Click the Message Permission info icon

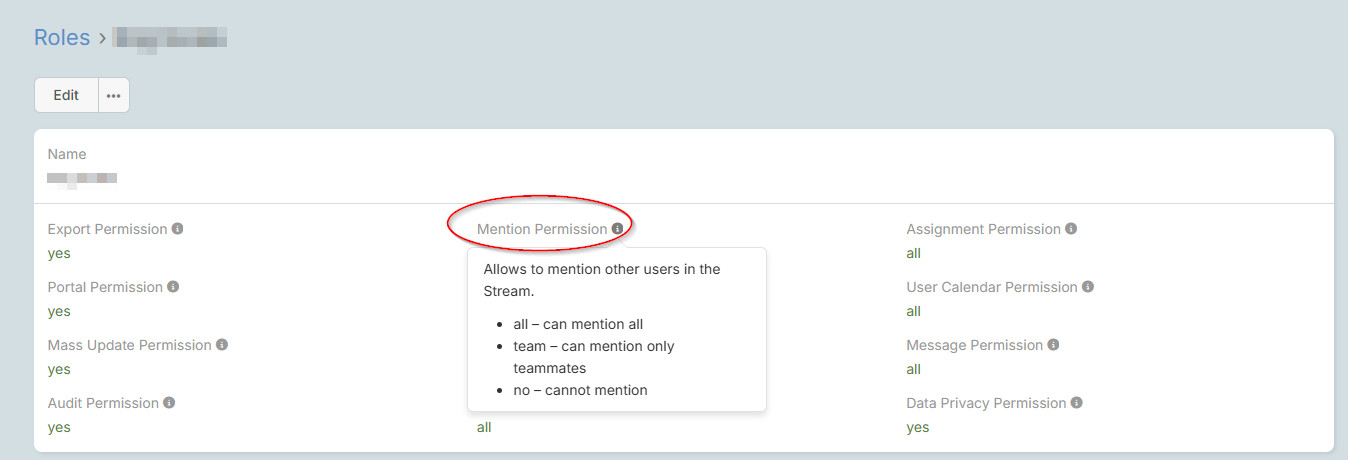coord(1053,345)
